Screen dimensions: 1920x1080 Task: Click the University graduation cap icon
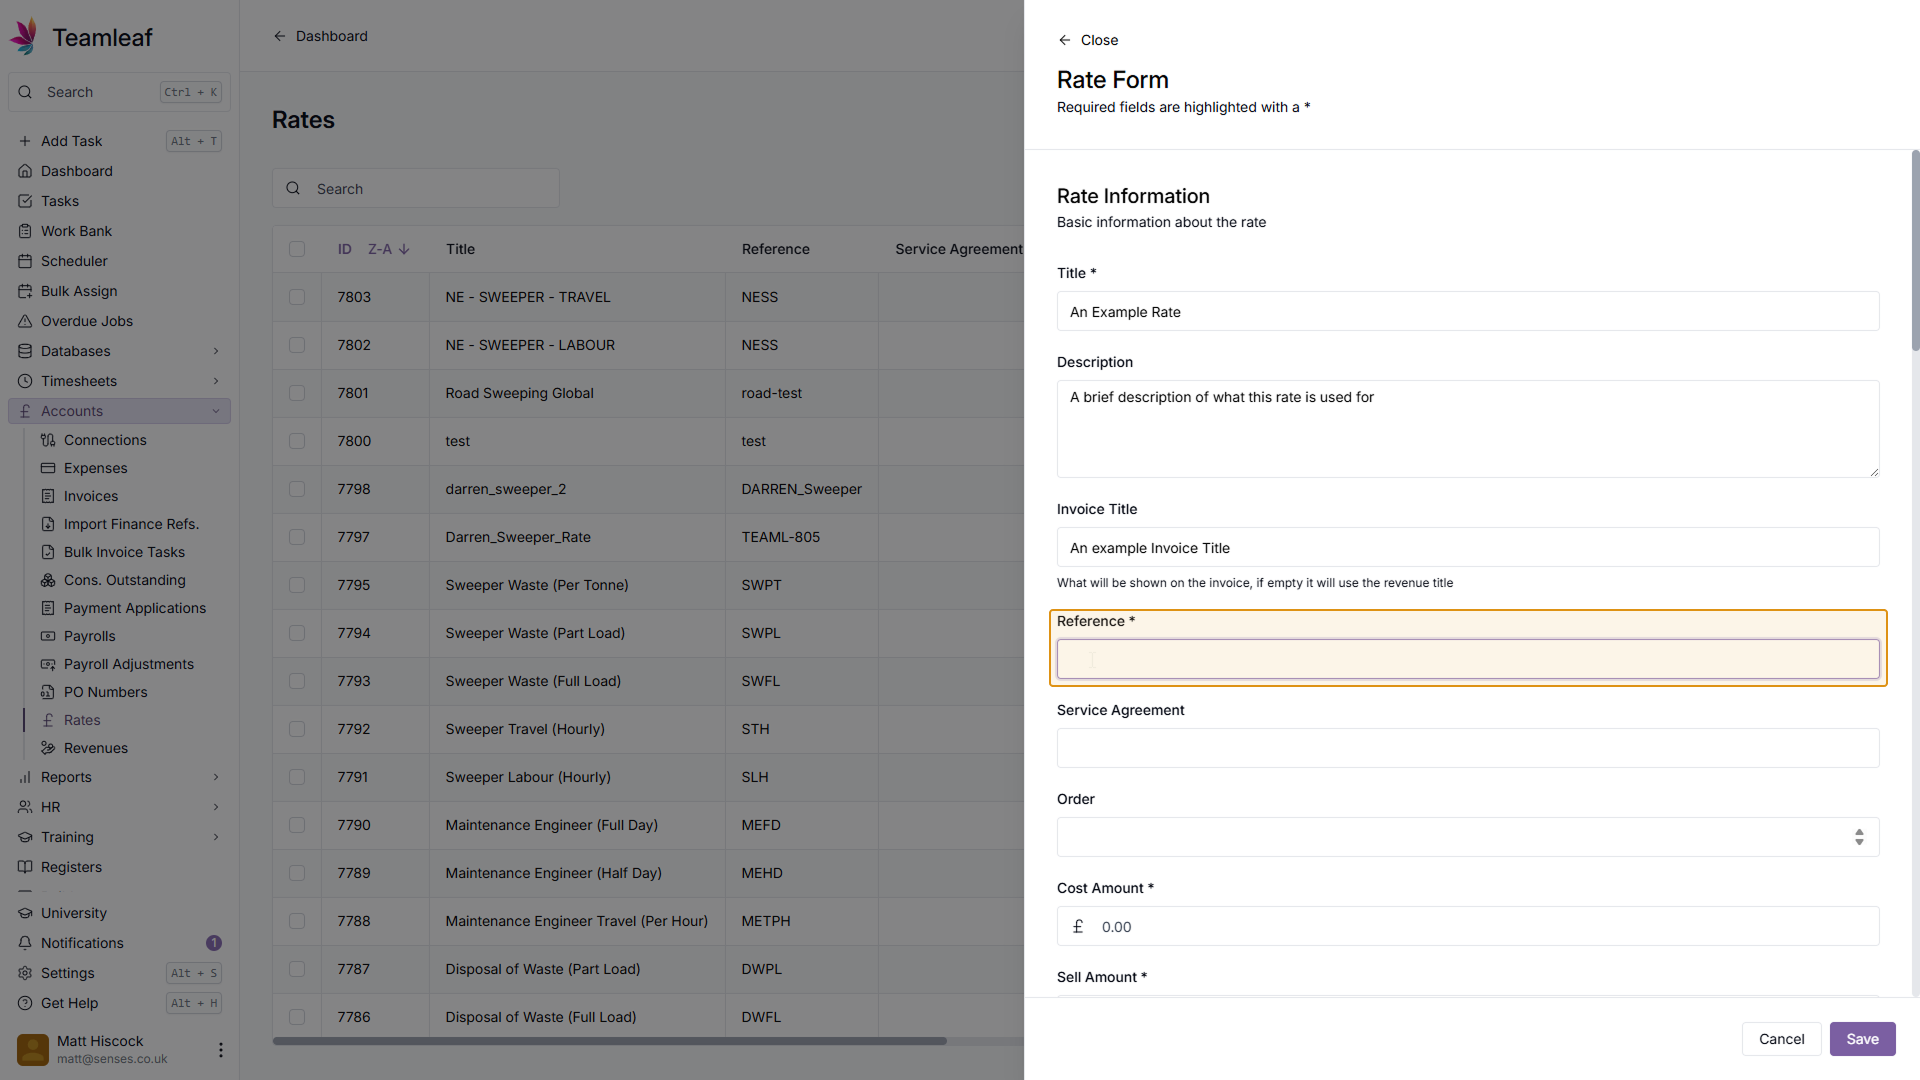(x=25, y=913)
